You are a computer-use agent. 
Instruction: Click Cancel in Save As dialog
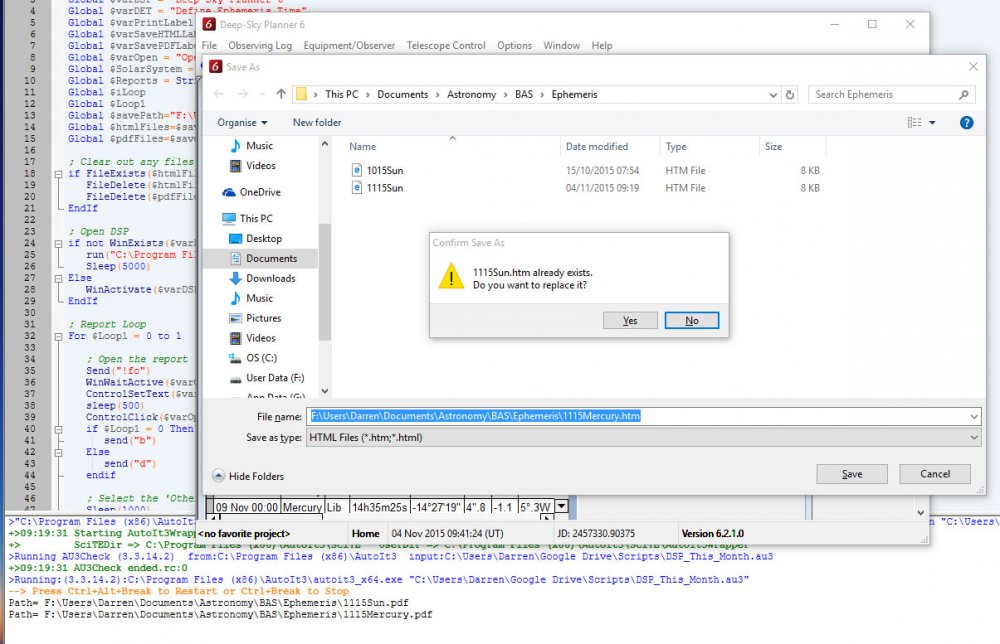935,474
